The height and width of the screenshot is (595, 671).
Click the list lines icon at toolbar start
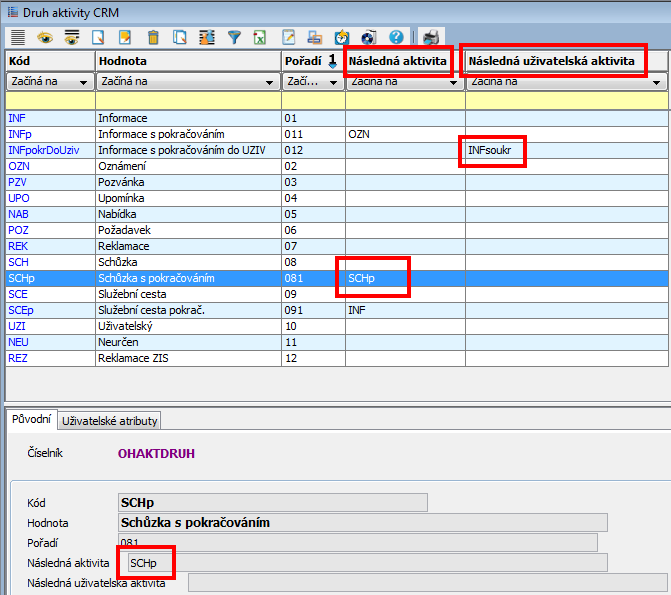coord(18,38)
